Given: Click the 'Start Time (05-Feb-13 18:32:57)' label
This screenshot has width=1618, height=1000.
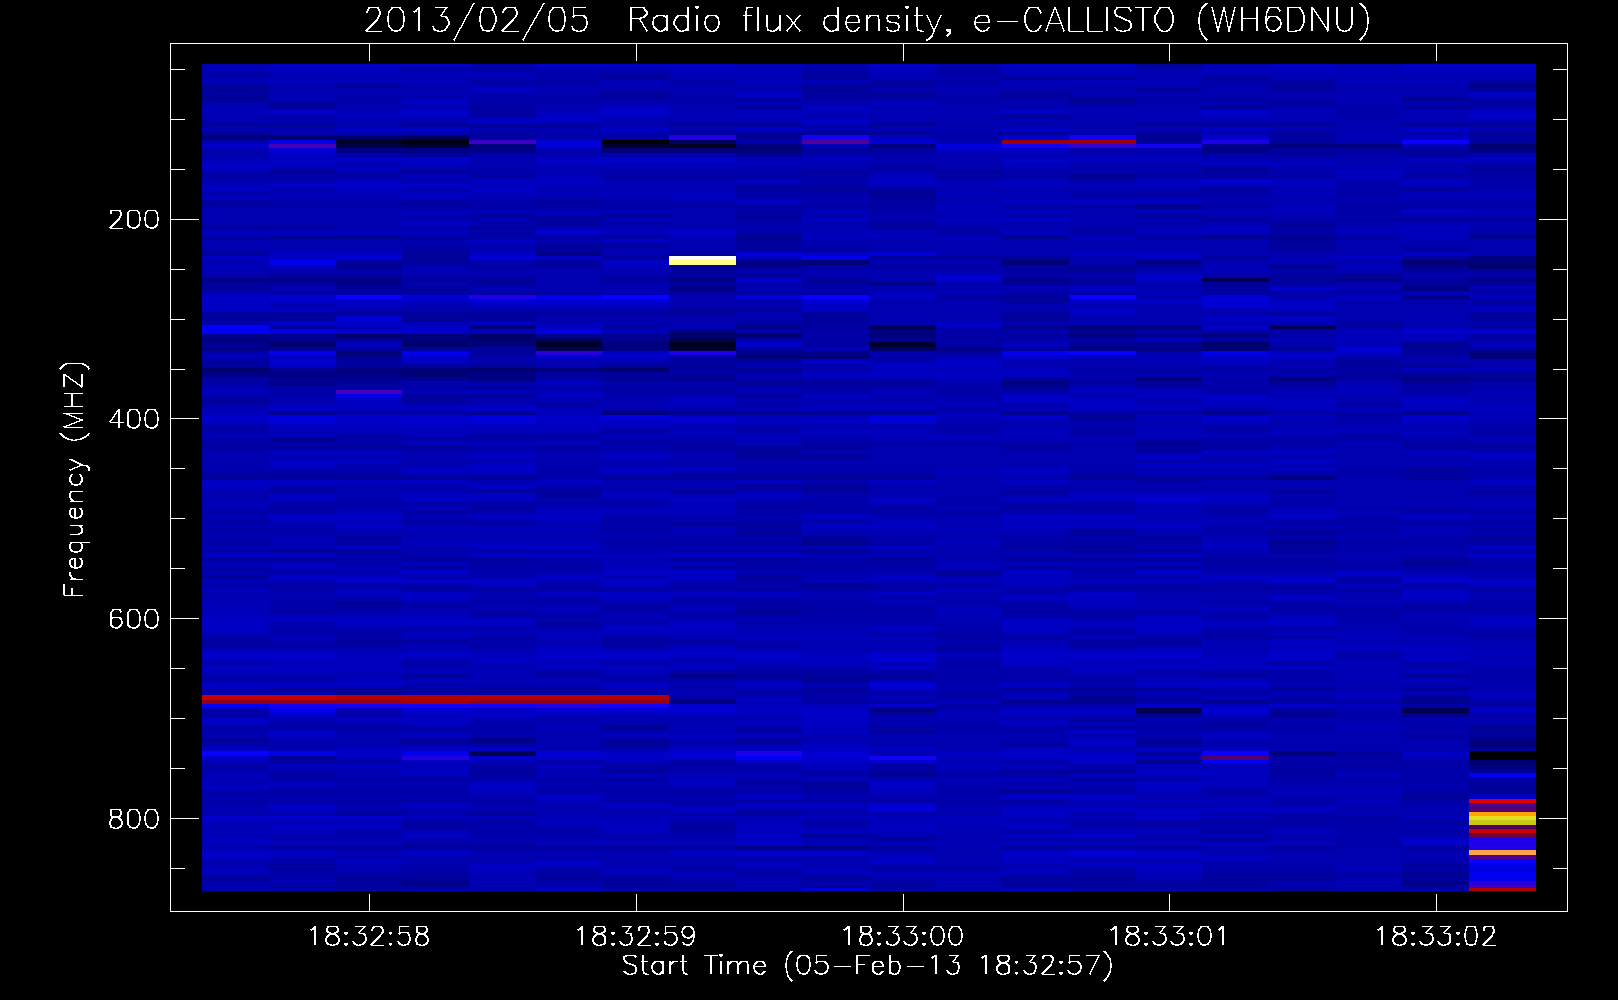Looking at the screenshot, I should pos(867,966).
